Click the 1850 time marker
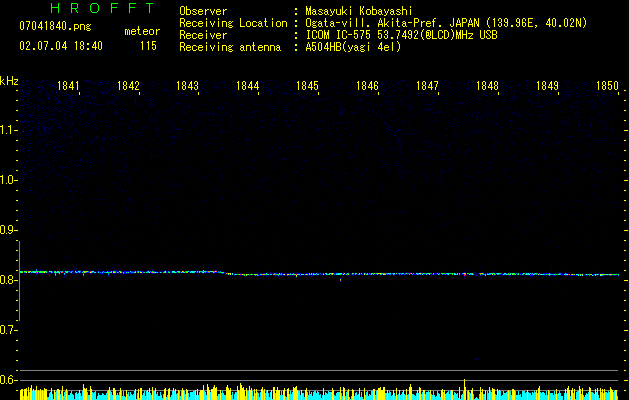Screen dimensions: 629x400 coord(607,86)
